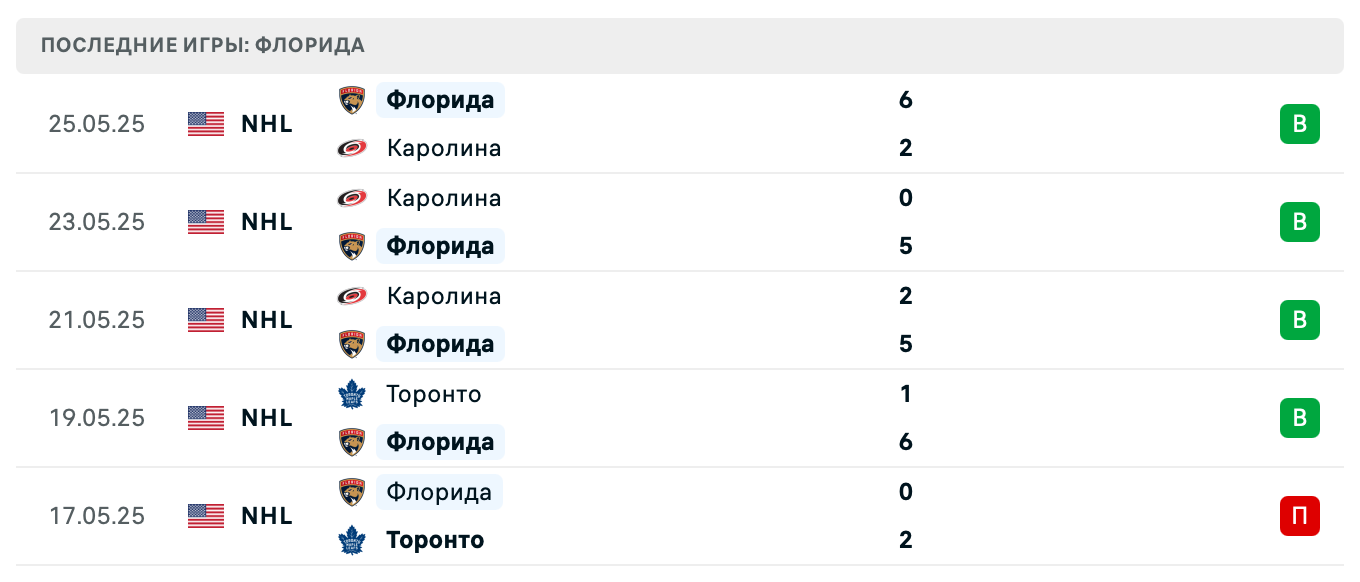Select the Carolina Hurricanes logo in the 23.05.25 match
This screenshot has width=1360, height=582.
pyautogui.click(x=352, y=198)
